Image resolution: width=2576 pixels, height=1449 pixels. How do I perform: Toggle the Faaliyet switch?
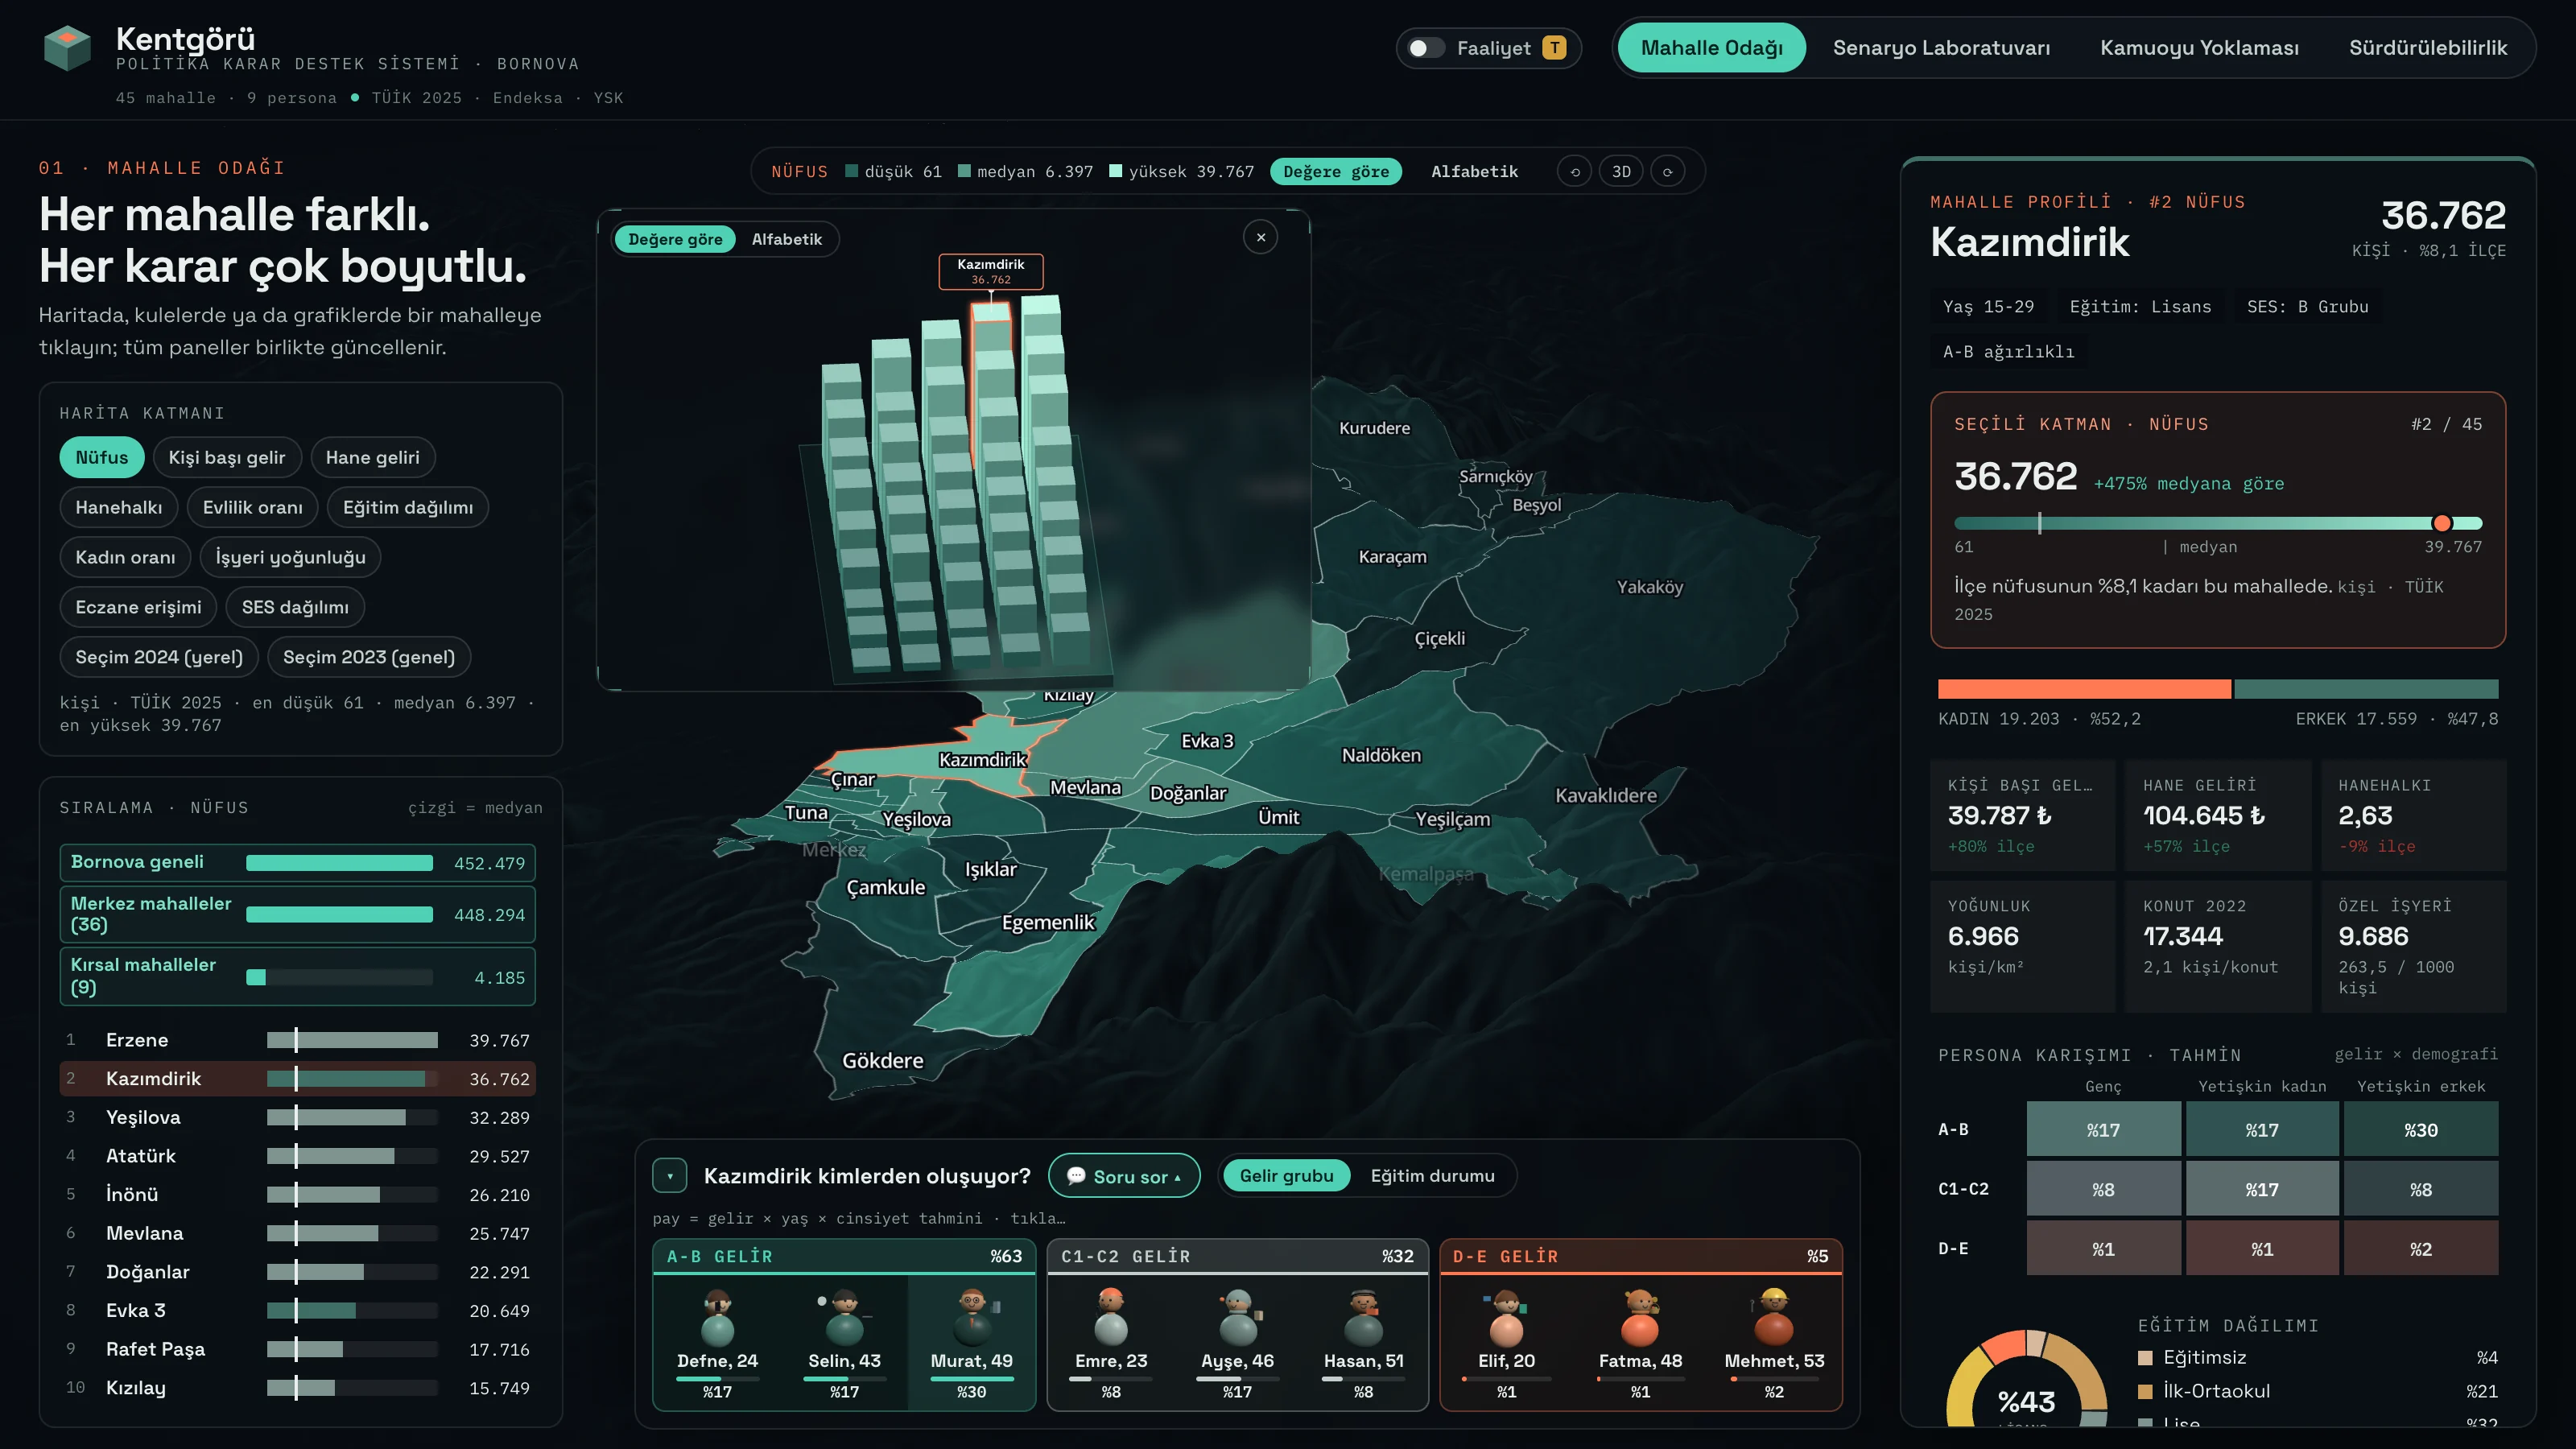1426,48
